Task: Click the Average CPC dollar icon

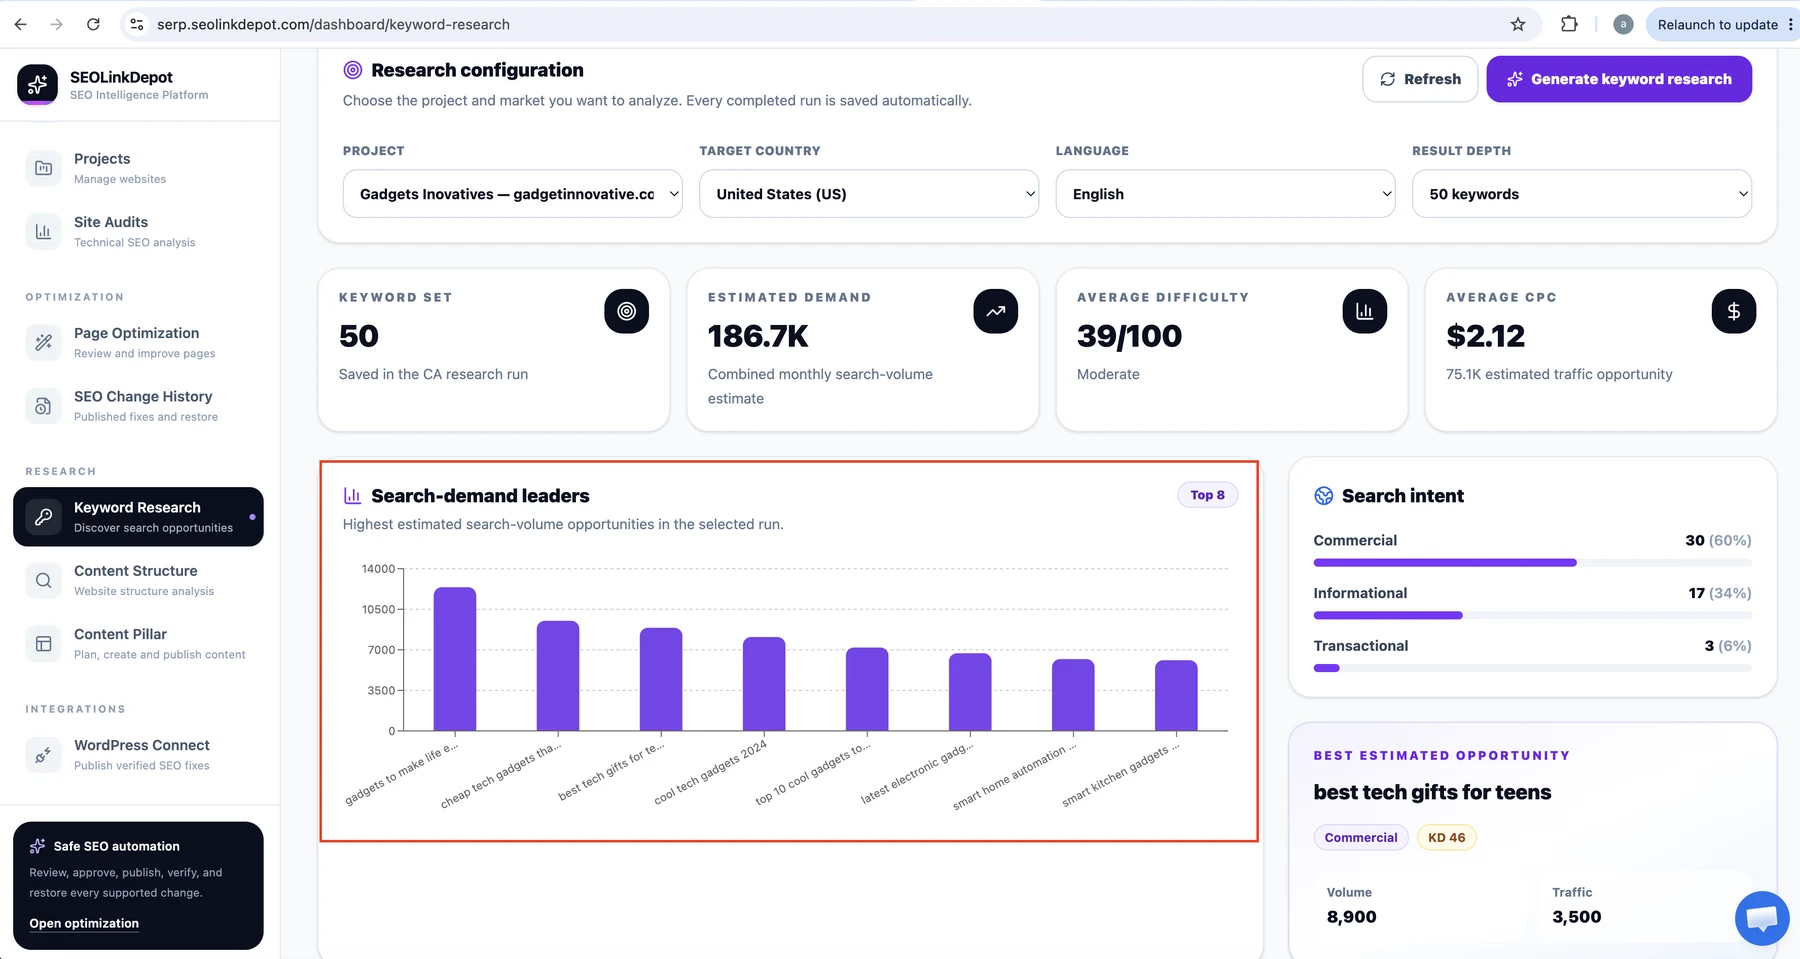Action: click(x=1733, y=311)
